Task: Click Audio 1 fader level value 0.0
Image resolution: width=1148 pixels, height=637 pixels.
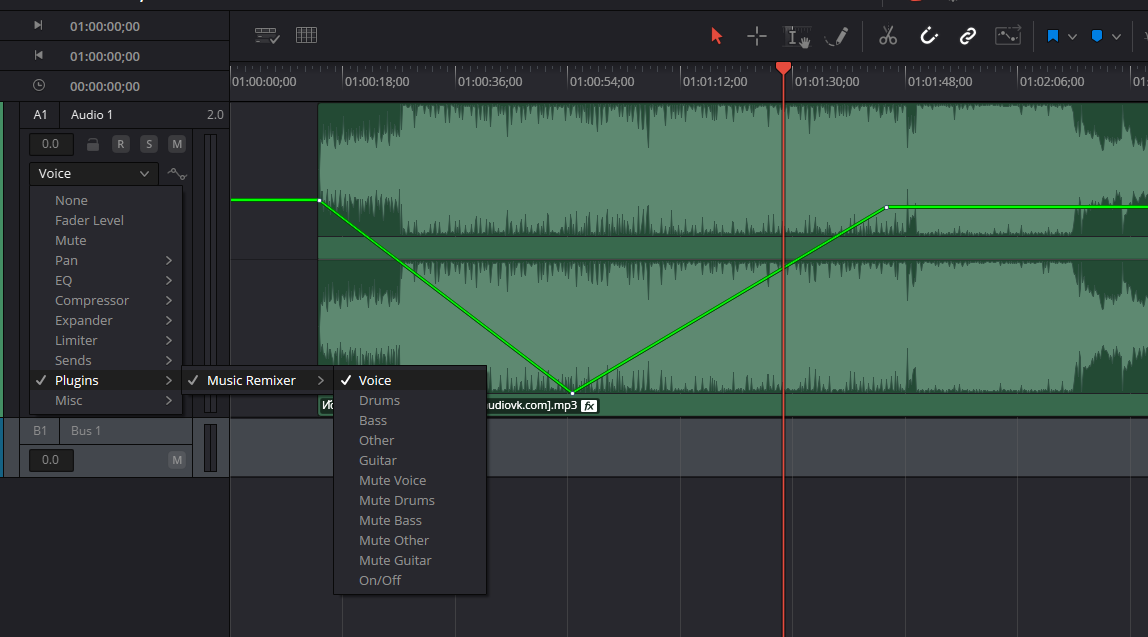Action: click(x=51, y=144)
